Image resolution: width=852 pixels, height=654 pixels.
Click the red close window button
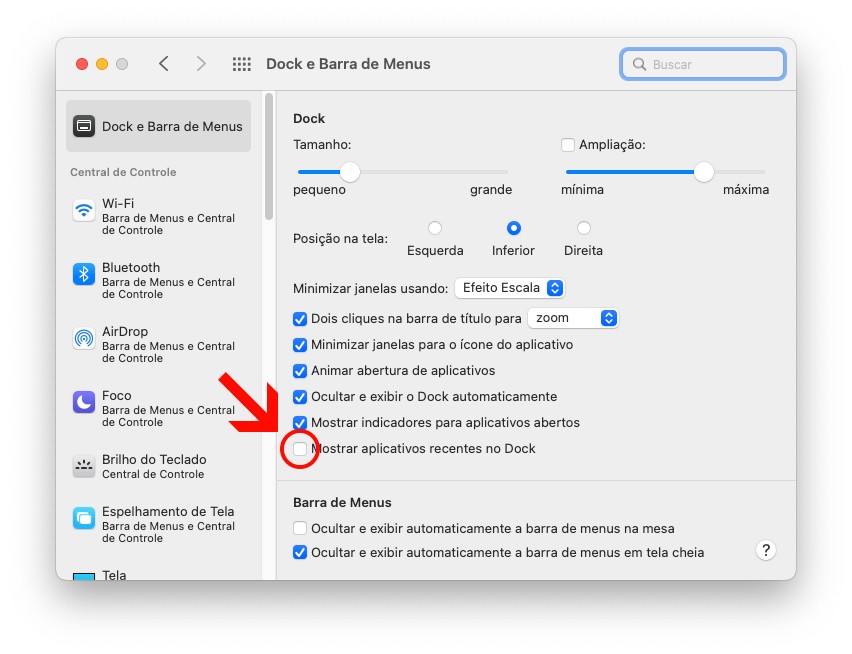(82, 64)
